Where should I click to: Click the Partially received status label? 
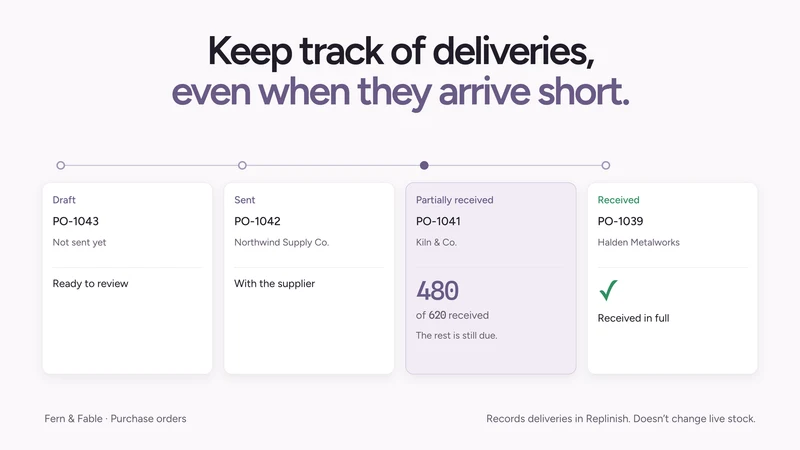[x=455, y=200]
